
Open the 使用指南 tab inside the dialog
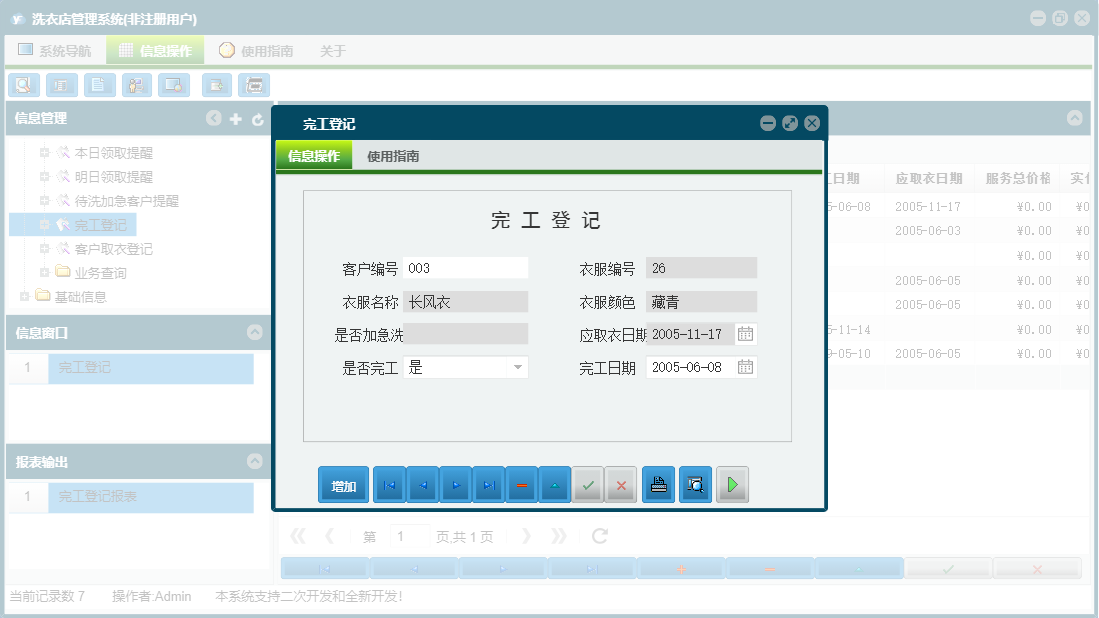pyautogui.click(x=393, y=157)
